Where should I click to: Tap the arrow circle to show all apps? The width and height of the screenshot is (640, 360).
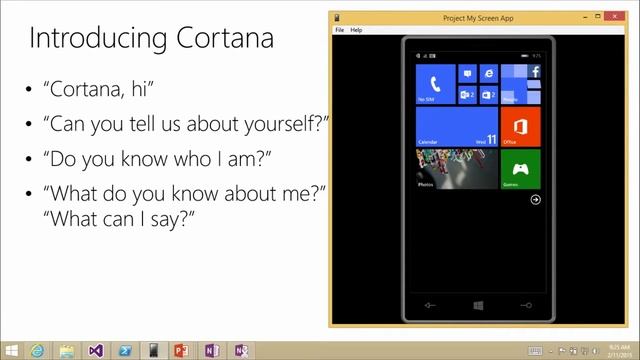536,200
